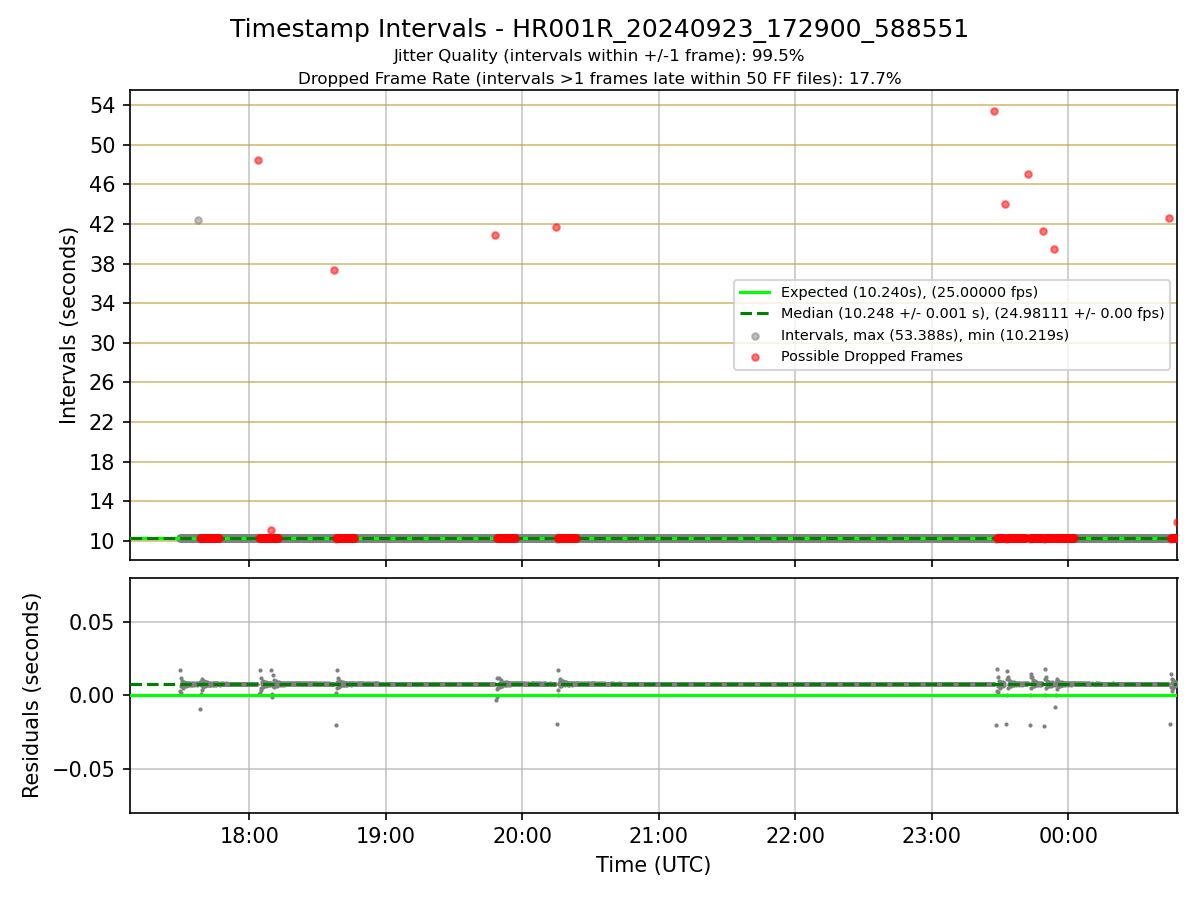
Task: Select the Dropped Frame Rate 17.7% subtitle line
Action: 599,79
